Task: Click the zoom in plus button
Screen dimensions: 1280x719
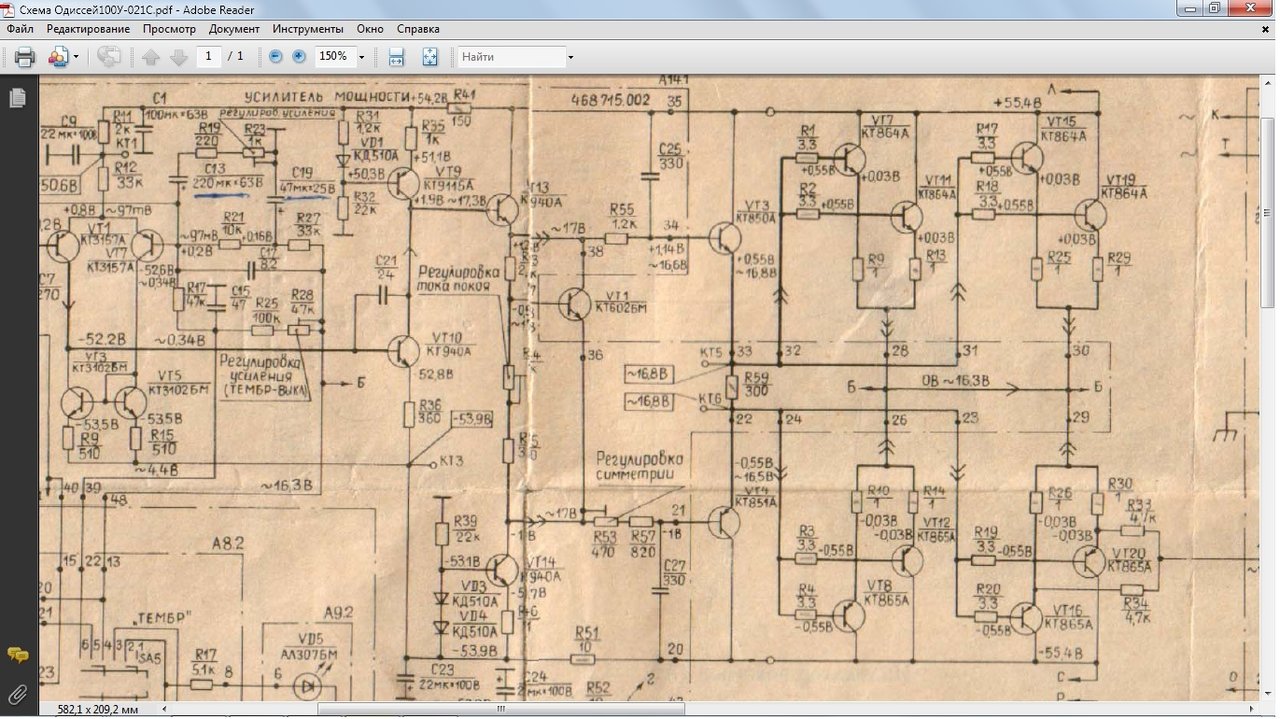Action: [x=298, y=57]
